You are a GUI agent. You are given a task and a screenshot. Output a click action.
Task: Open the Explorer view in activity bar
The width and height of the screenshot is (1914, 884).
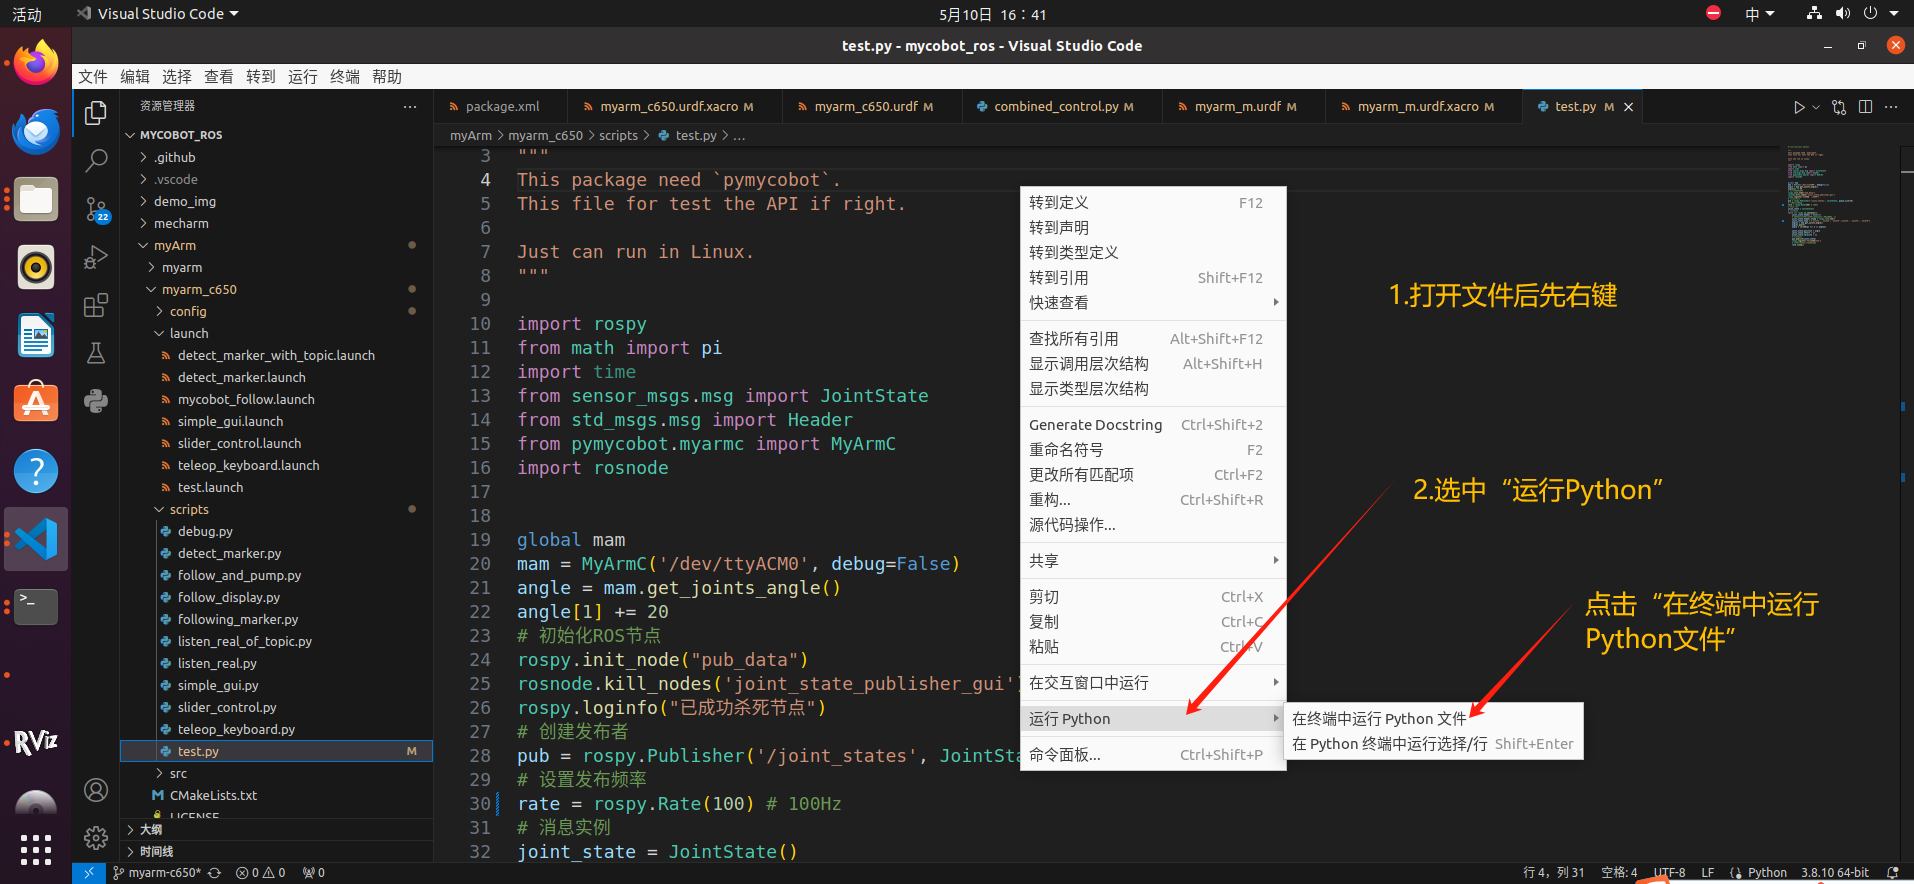pos(96,113)
